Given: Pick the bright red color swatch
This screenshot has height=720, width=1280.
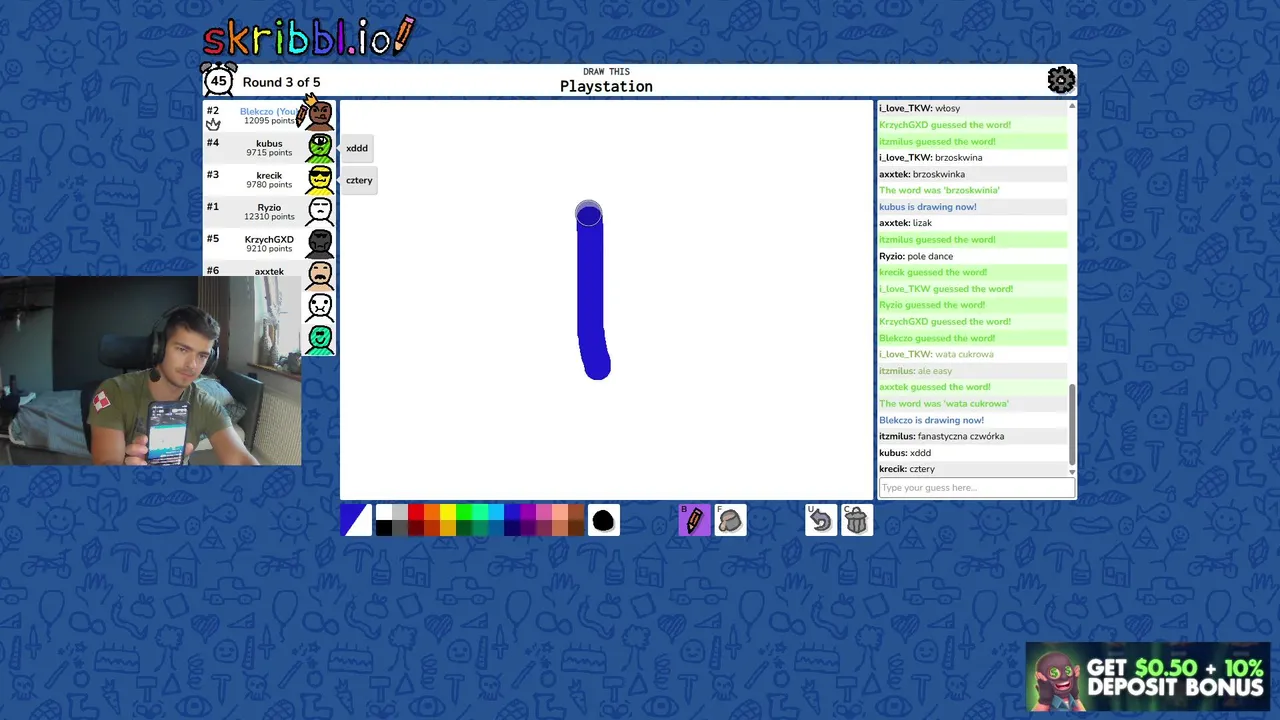Looking at the screenshot, I should click(x=416, y=512).
